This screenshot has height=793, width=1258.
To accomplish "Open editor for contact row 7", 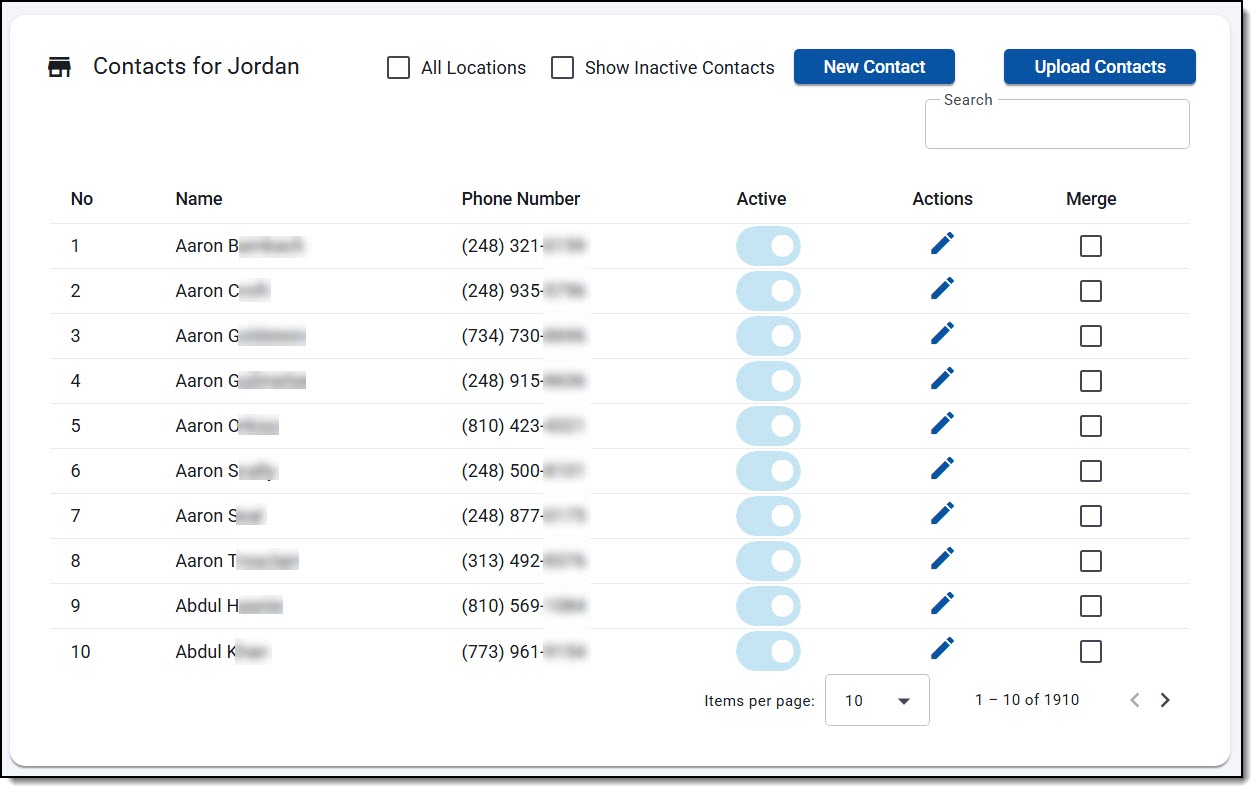I will 942,513.
